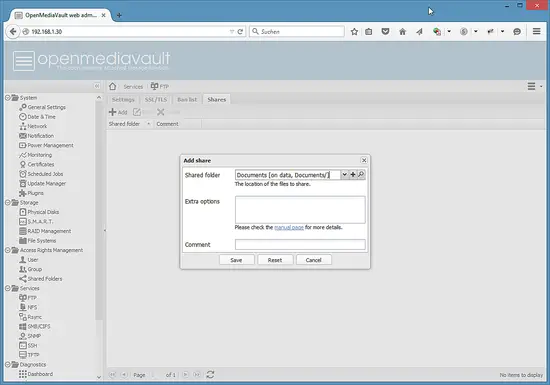Reload the page with the refresh icon

[x=240, y=32]
